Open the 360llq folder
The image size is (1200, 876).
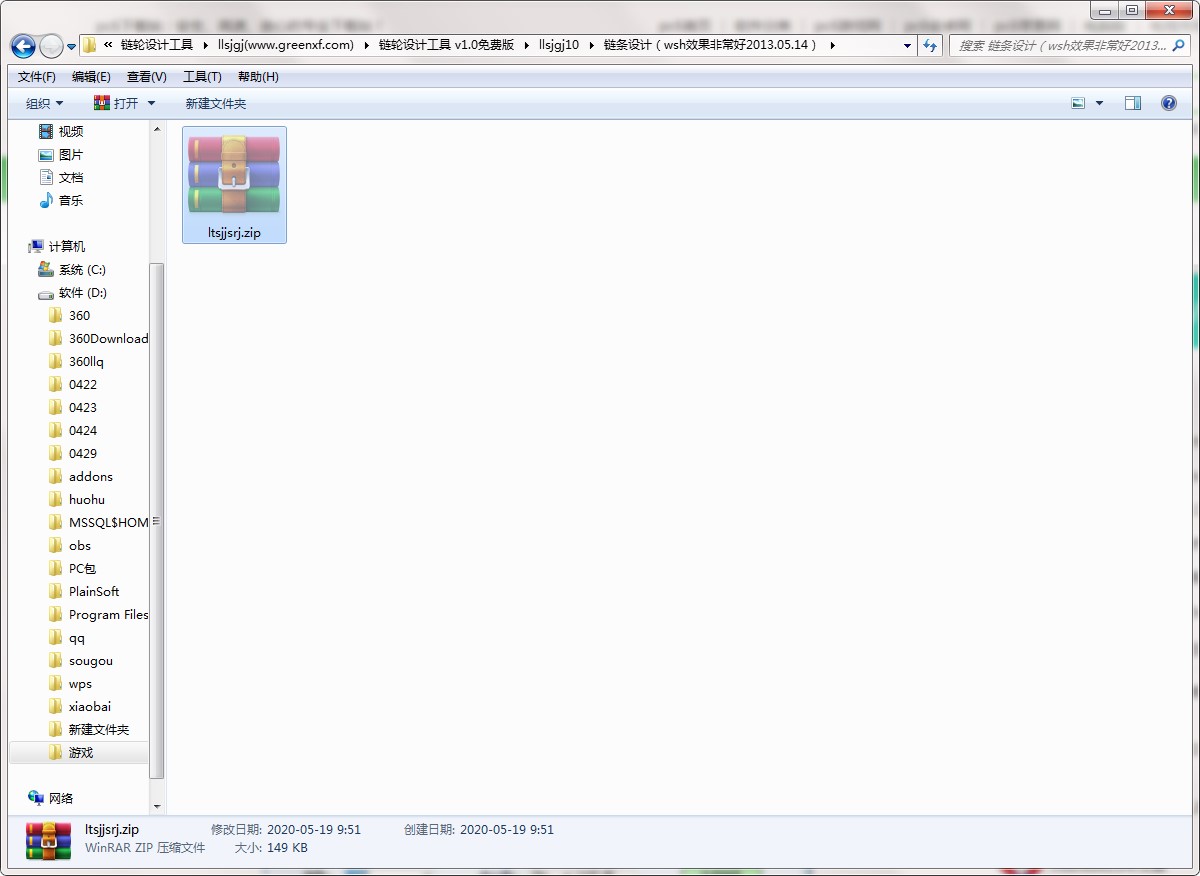[77, 361]
